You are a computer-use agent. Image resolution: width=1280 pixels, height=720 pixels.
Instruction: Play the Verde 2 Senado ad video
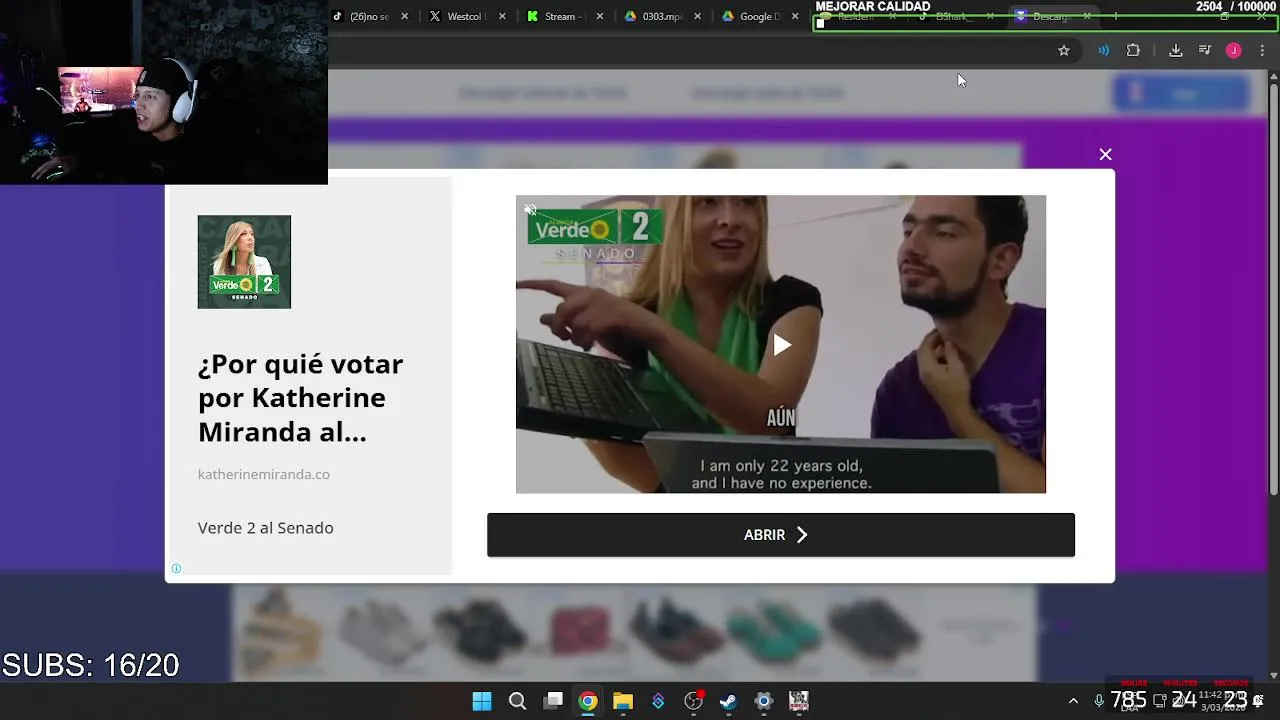point(781,345)
